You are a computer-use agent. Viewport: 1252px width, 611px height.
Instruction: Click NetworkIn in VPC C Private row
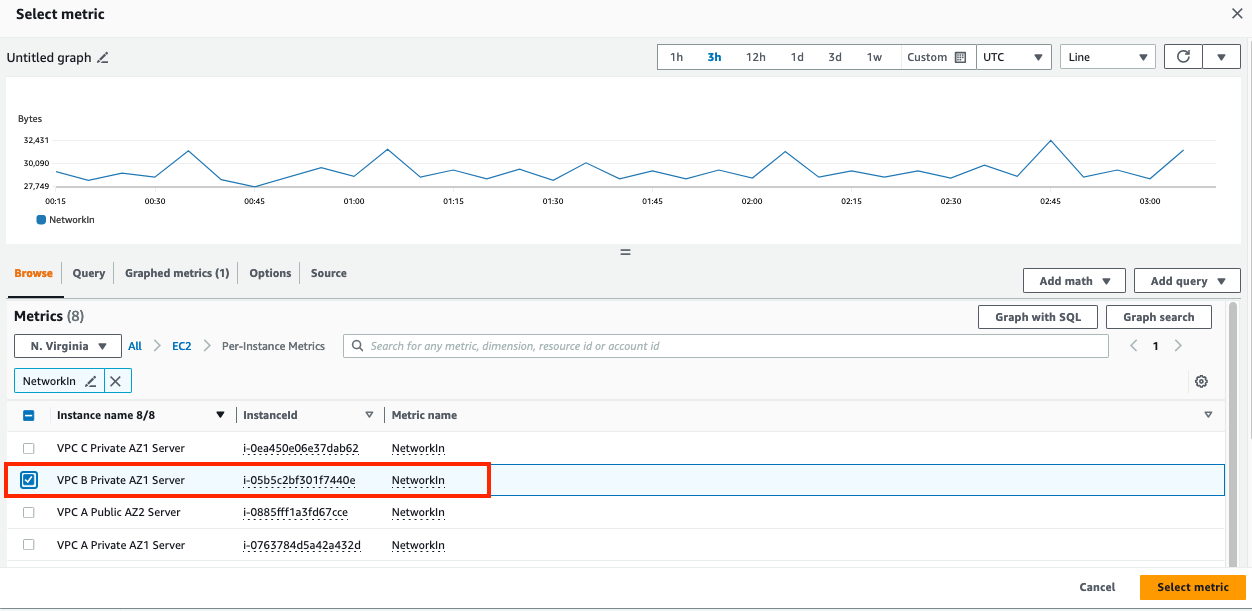(418, 448)
